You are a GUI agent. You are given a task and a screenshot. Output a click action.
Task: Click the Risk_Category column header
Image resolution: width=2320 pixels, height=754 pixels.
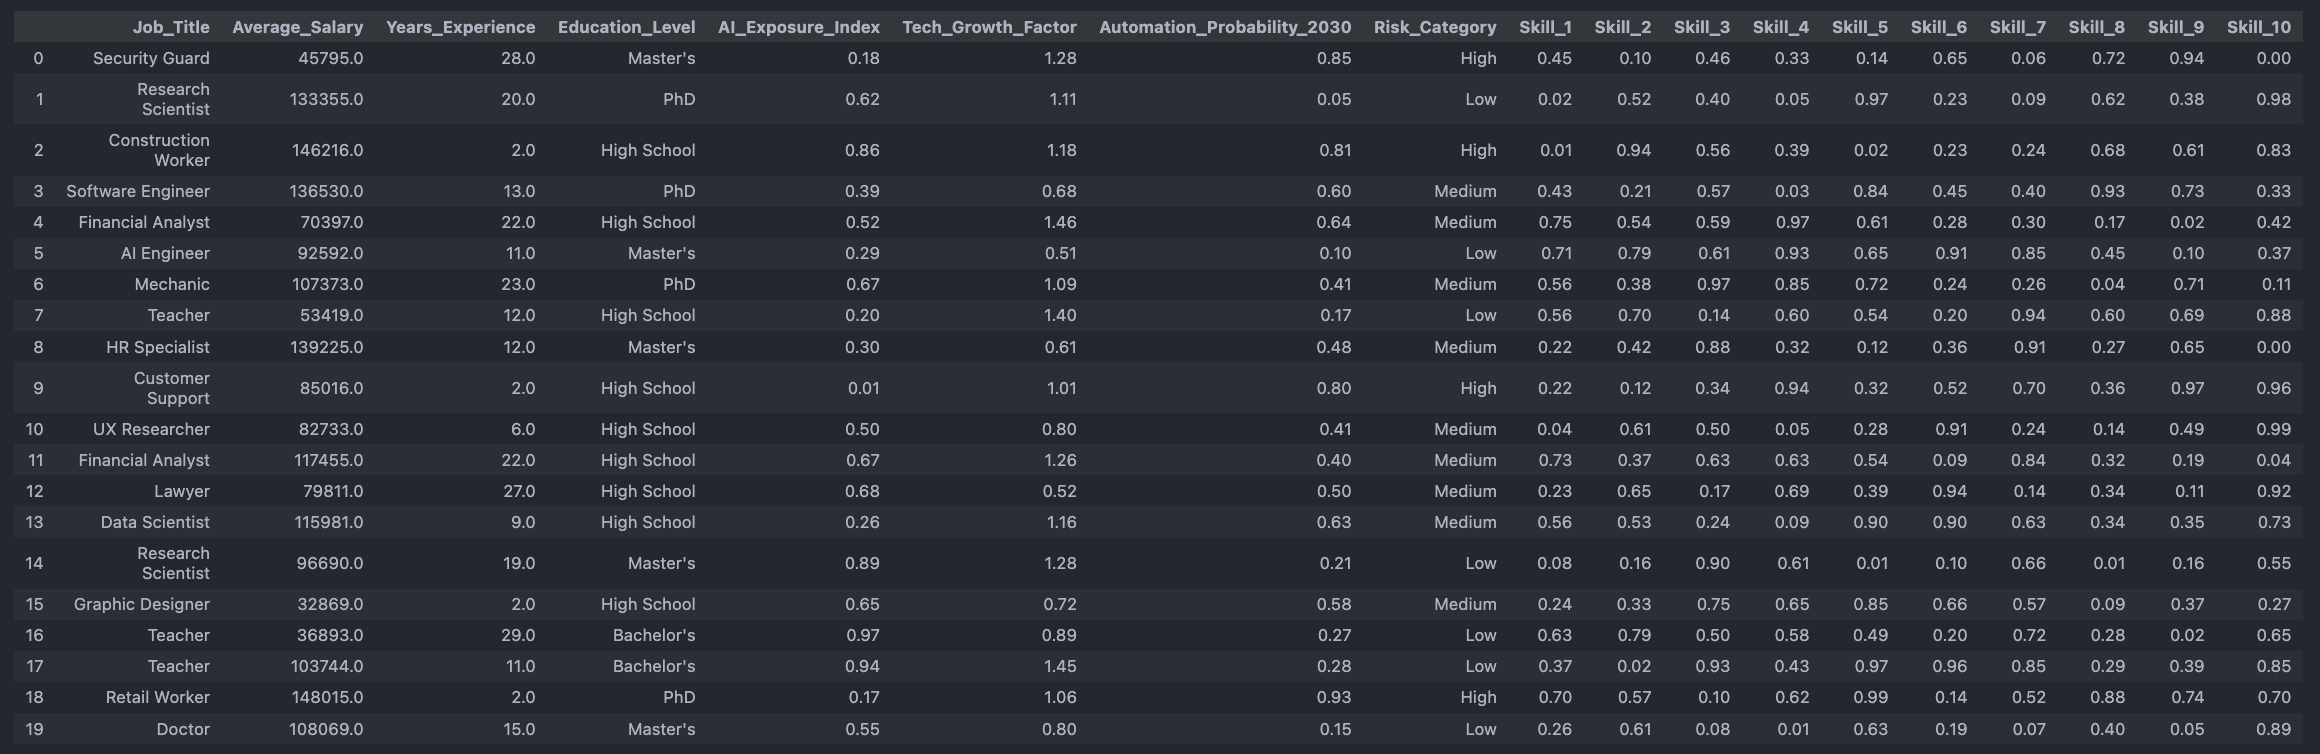pos(1434,27)
